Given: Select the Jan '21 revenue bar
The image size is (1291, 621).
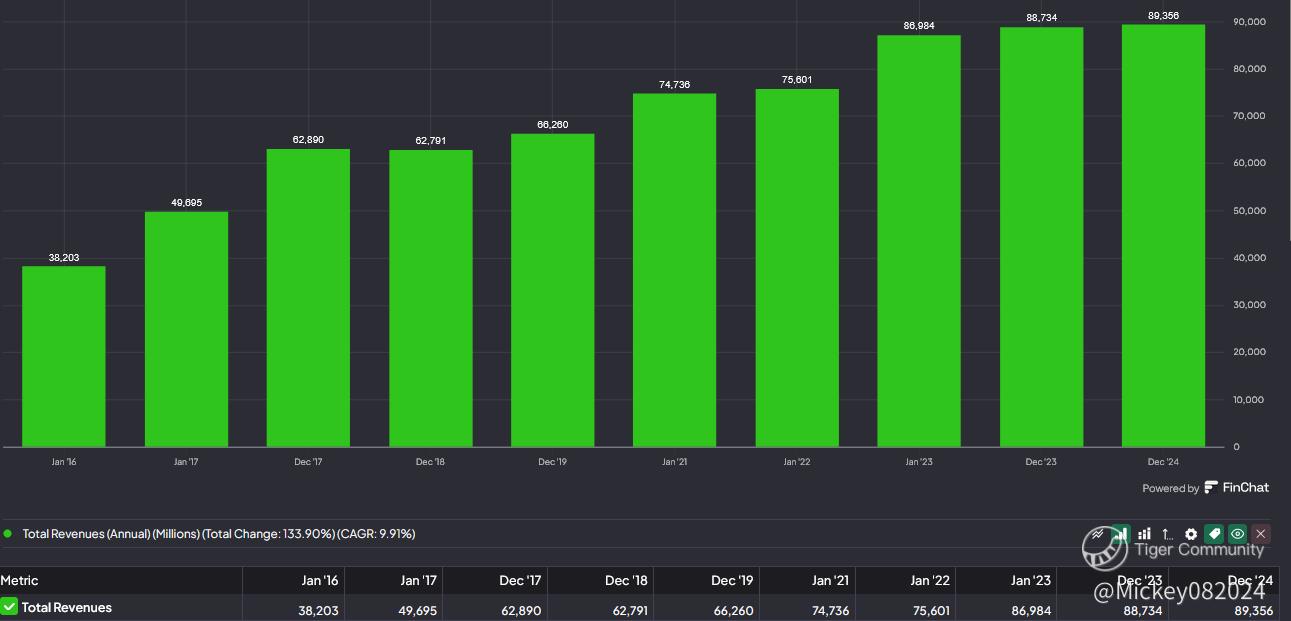Looking at the screenshot, I should coord(675,270).
